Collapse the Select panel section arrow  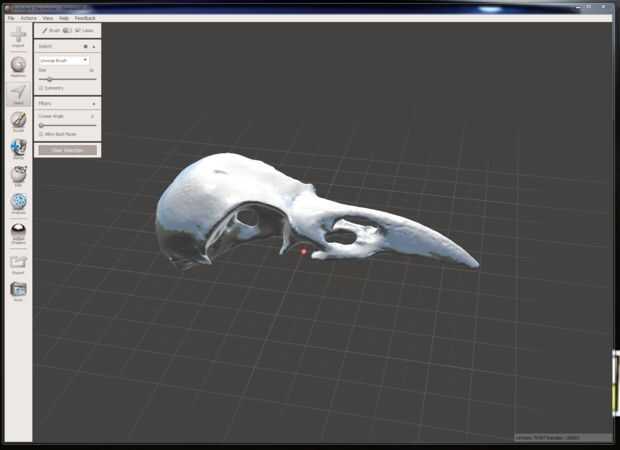click(x=94, y=46)
